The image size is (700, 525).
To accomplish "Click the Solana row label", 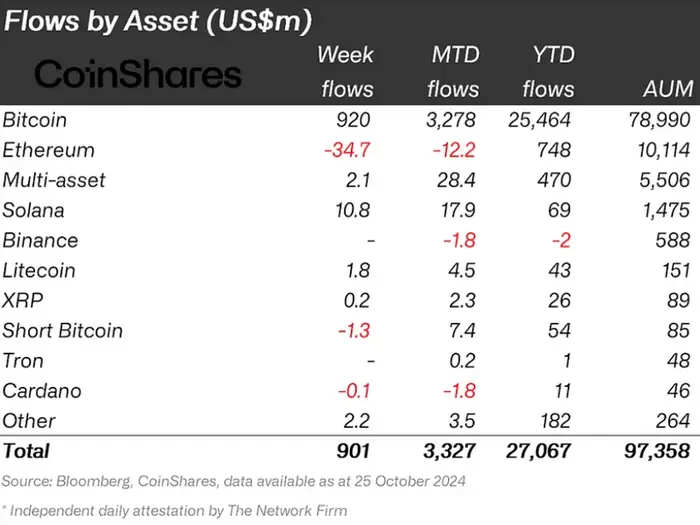I will [x=33, y=210].
